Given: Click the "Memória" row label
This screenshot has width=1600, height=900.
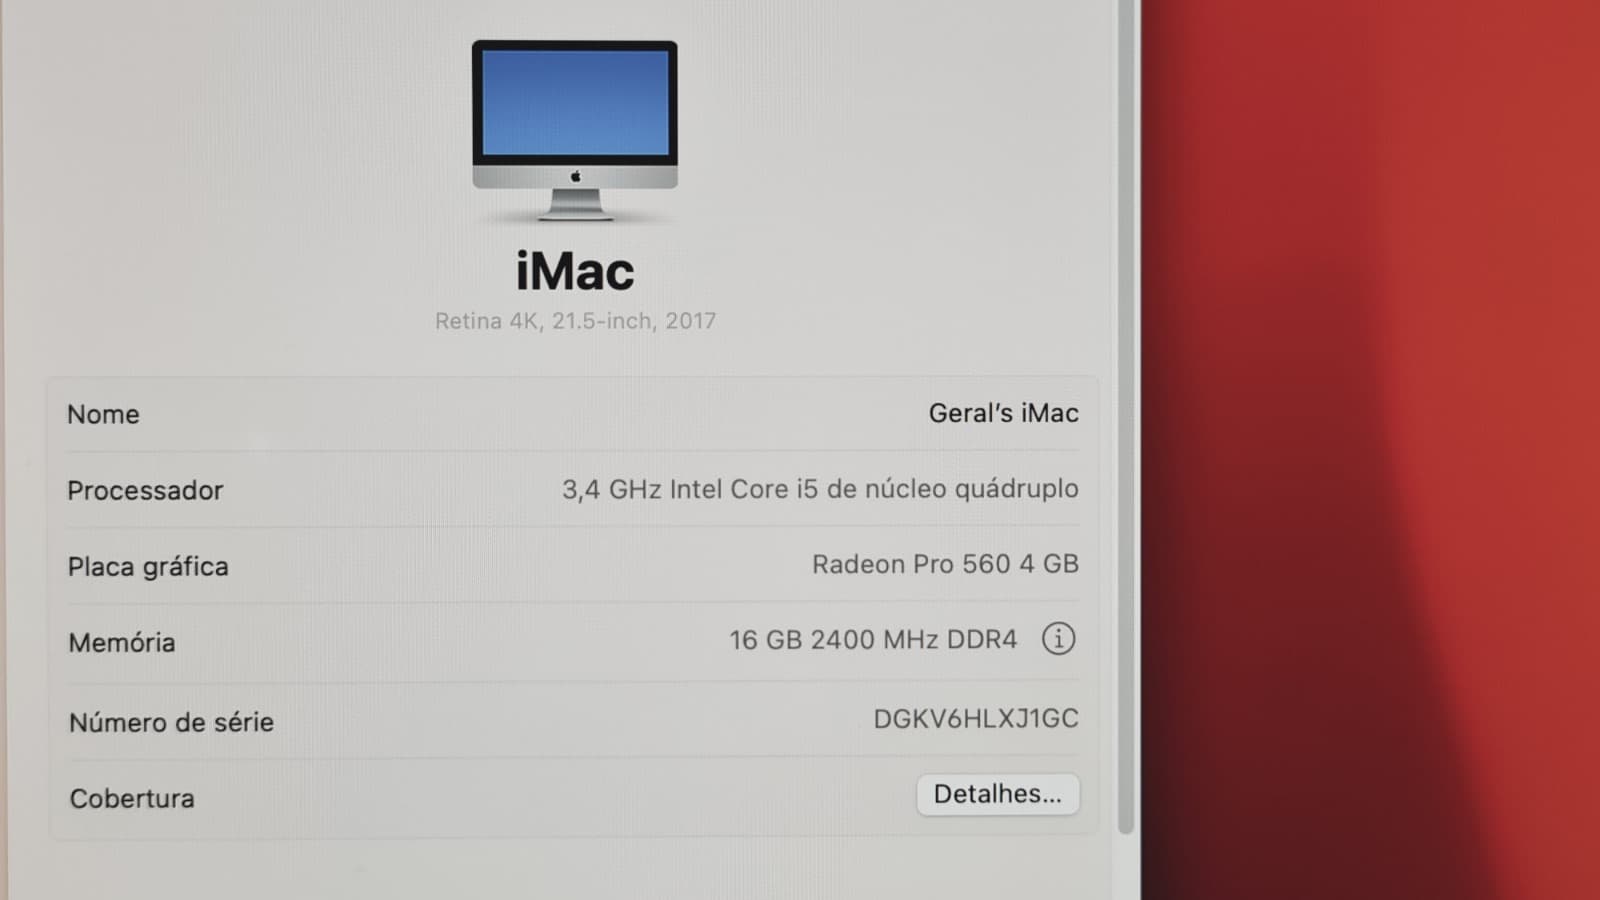Looking at the screenshot, I should 122,642.
